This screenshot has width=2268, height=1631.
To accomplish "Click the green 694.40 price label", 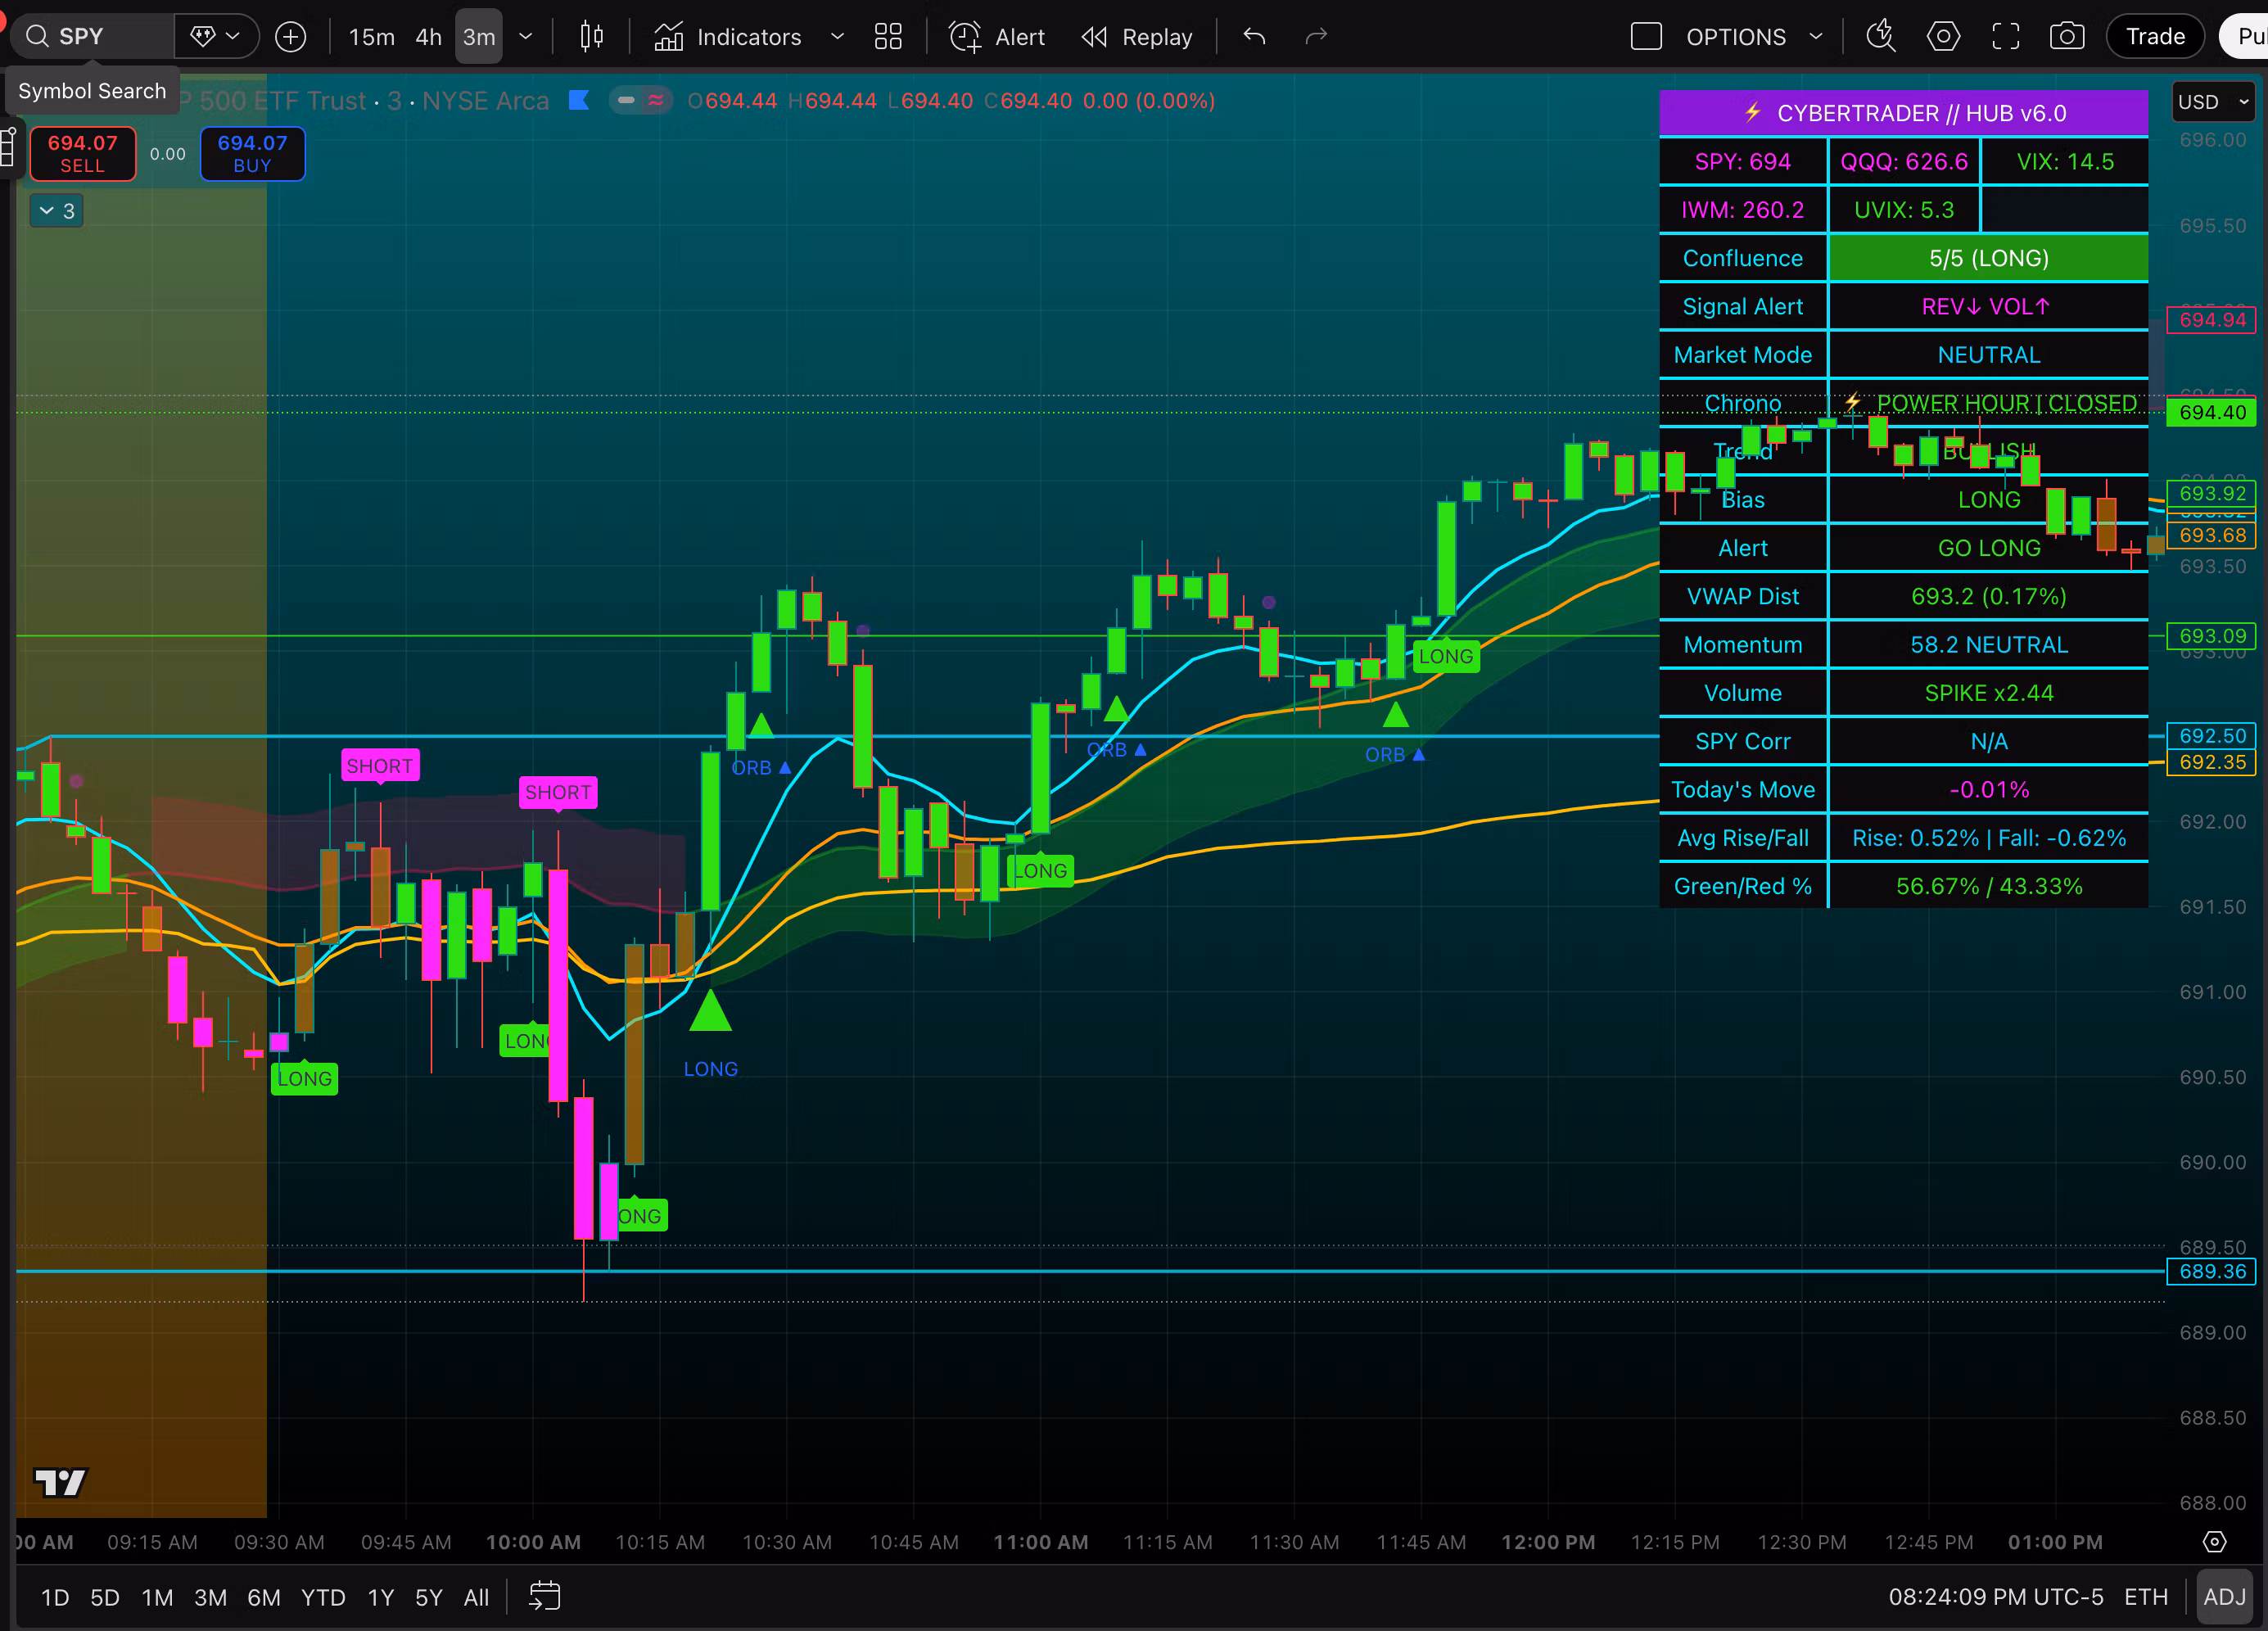I will point(2212,412).
